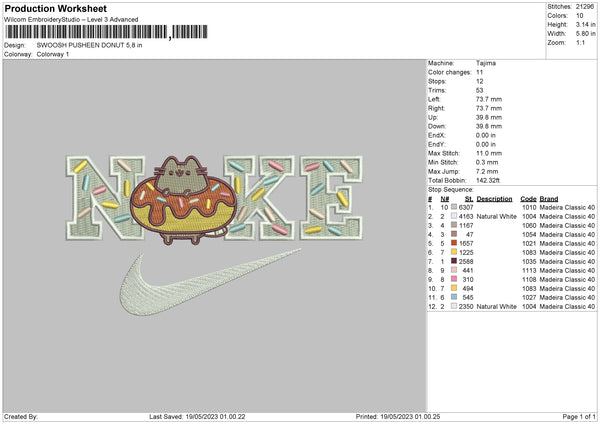Select stitch count 2588 in row 7

466,261
